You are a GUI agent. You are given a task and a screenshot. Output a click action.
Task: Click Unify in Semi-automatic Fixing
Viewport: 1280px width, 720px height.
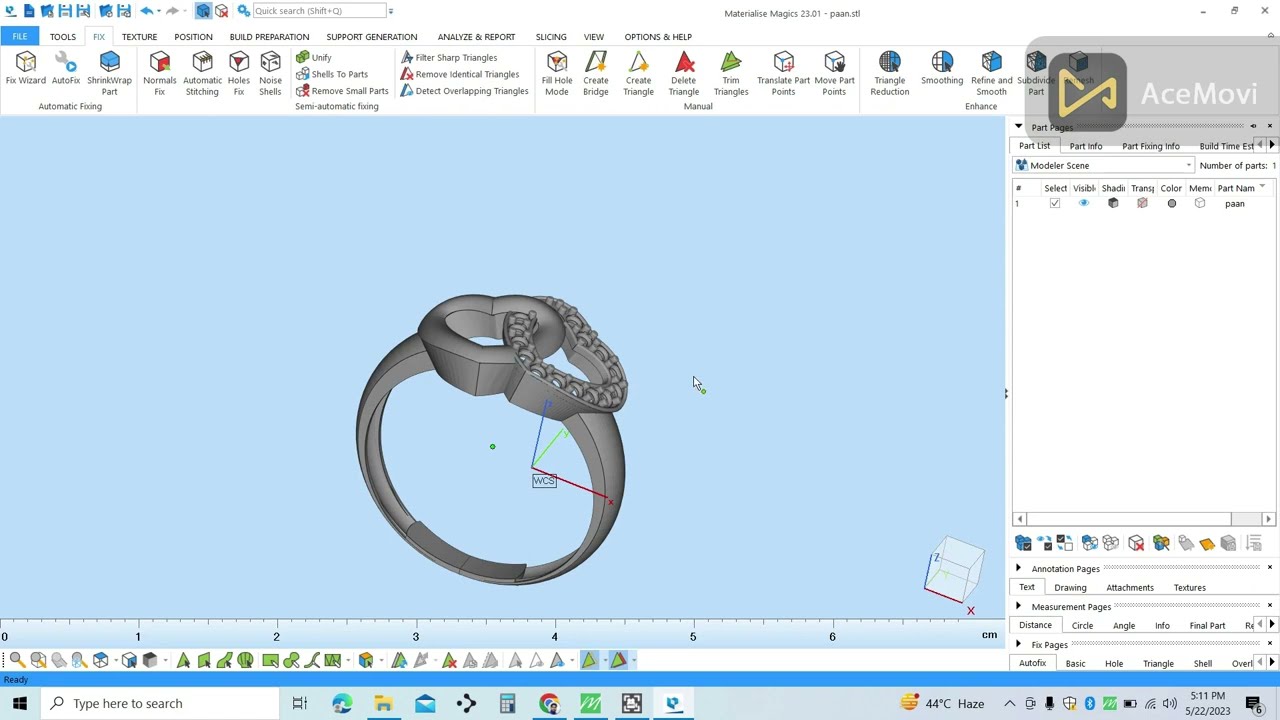click(x=313, y=57)
